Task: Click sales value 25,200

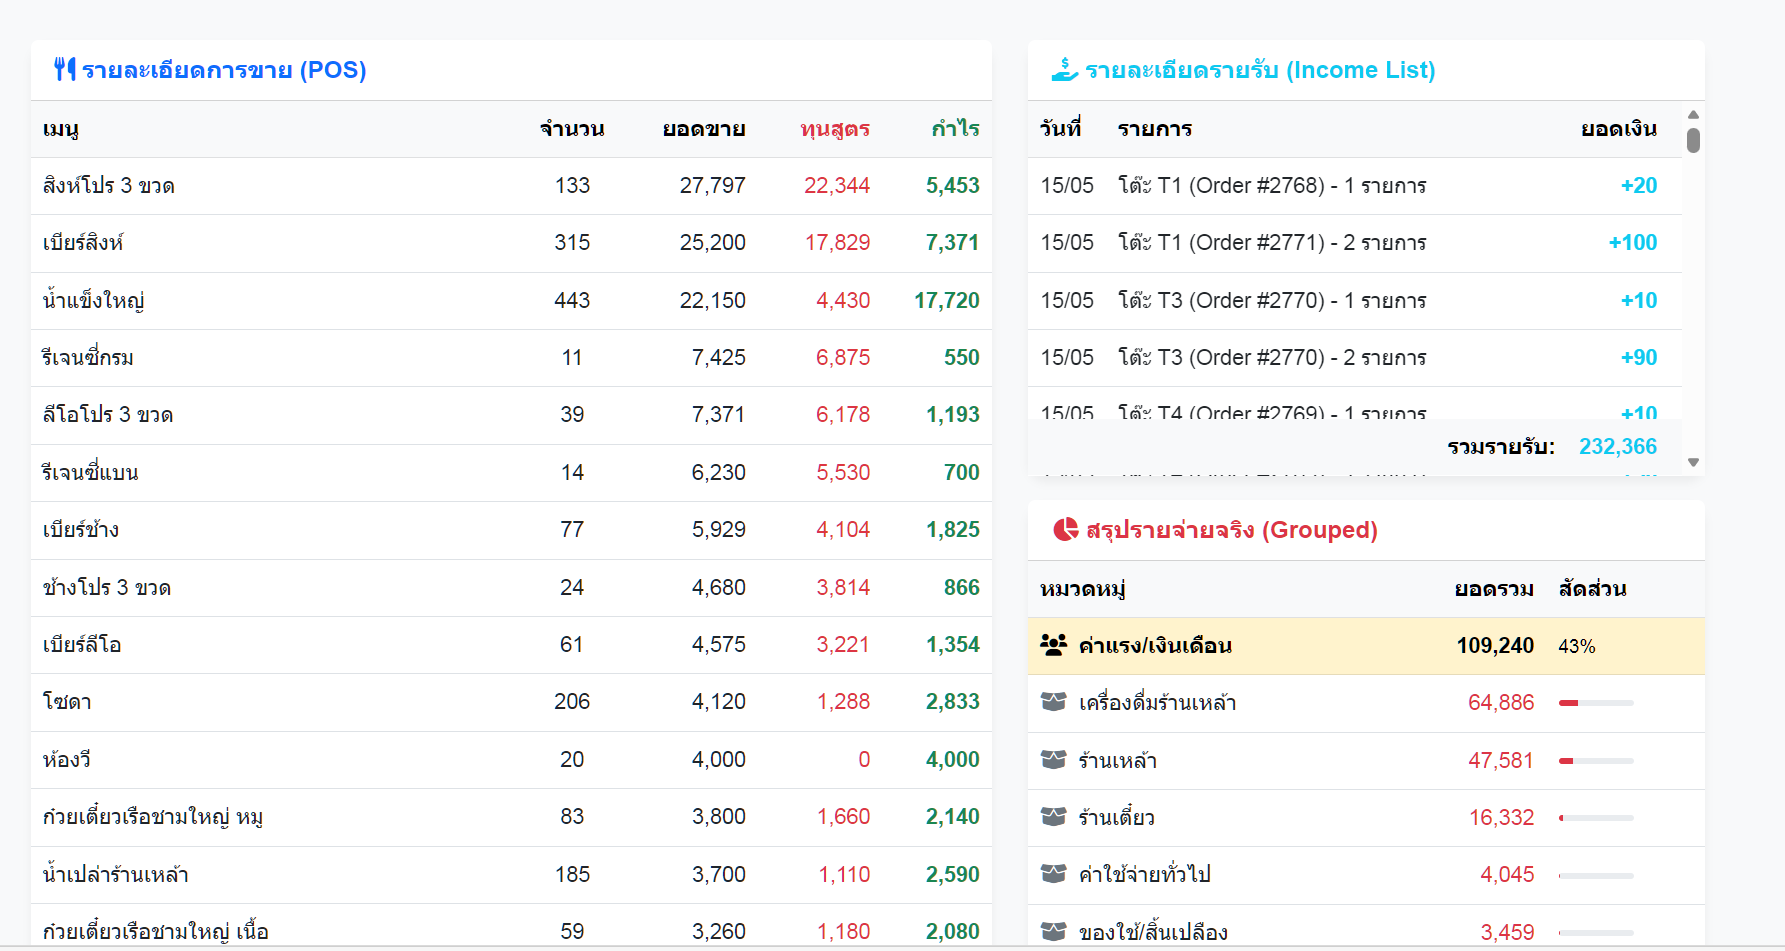Action: point(712,243)
